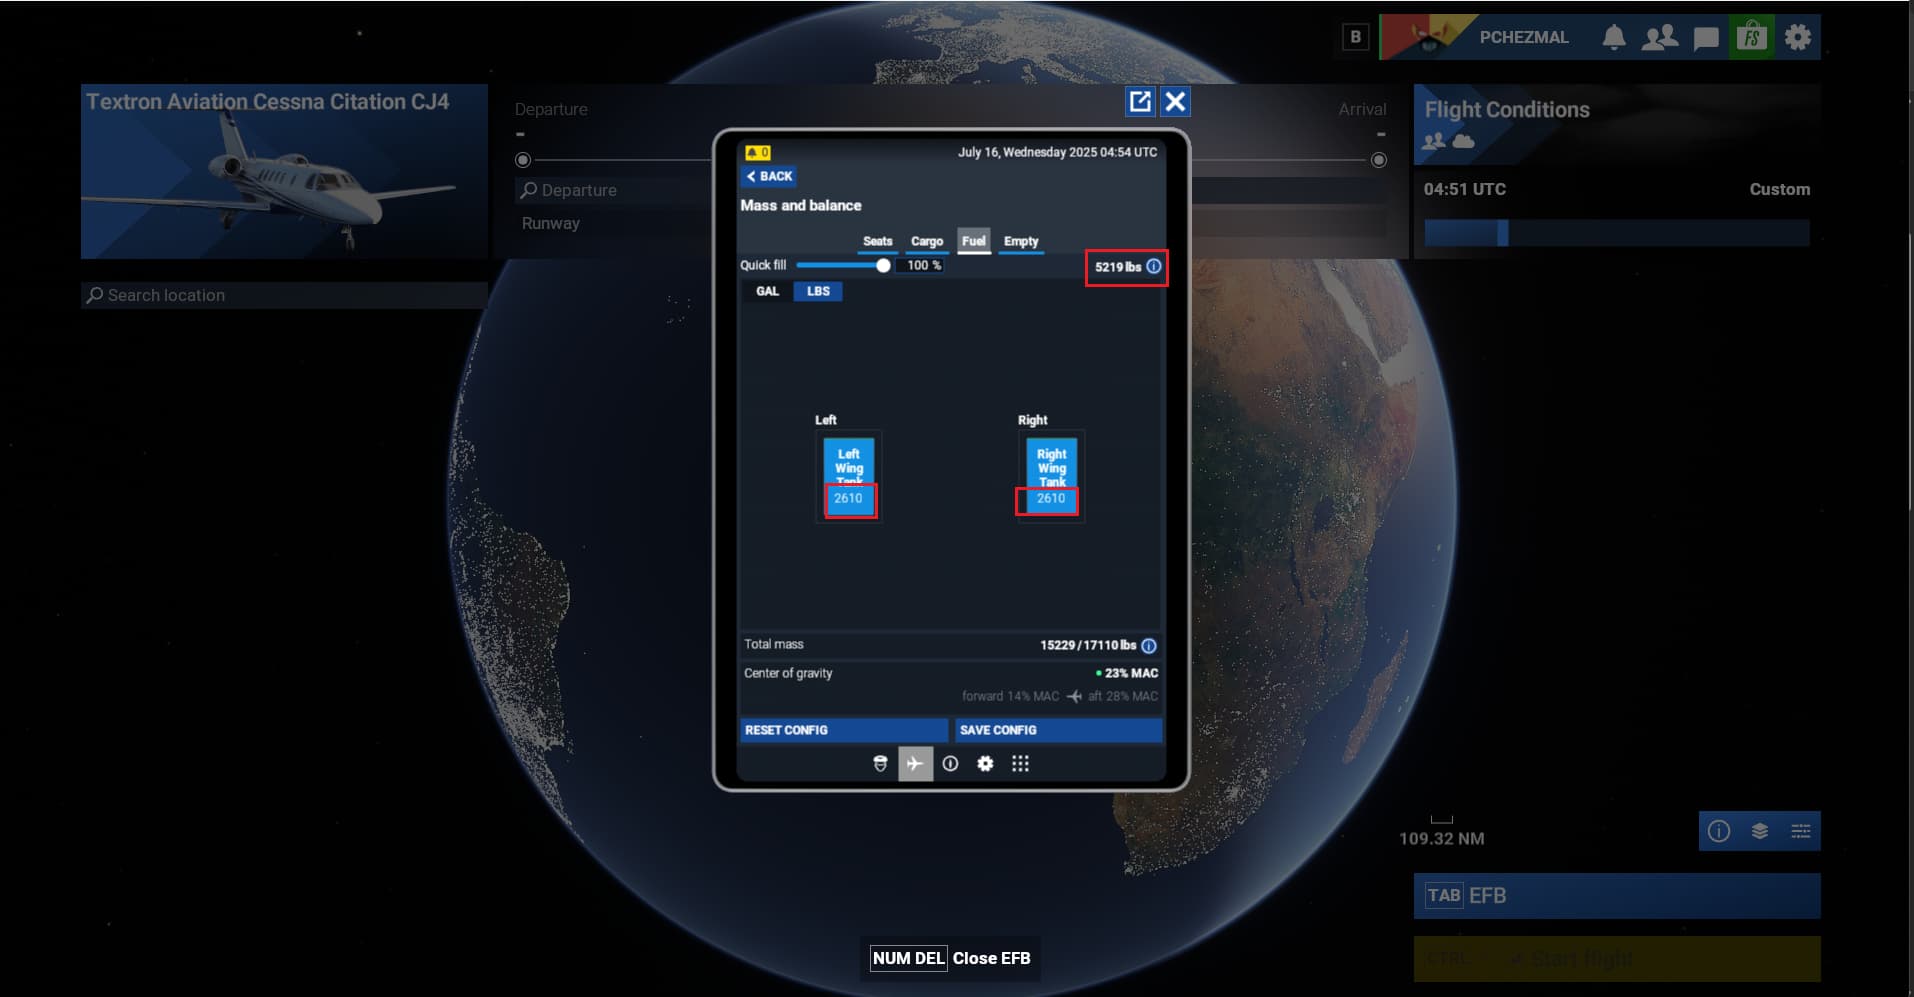Pop out the EFB into new window
The height and width of the screenshot is (997, 1914).
[x=1140, y=101]
